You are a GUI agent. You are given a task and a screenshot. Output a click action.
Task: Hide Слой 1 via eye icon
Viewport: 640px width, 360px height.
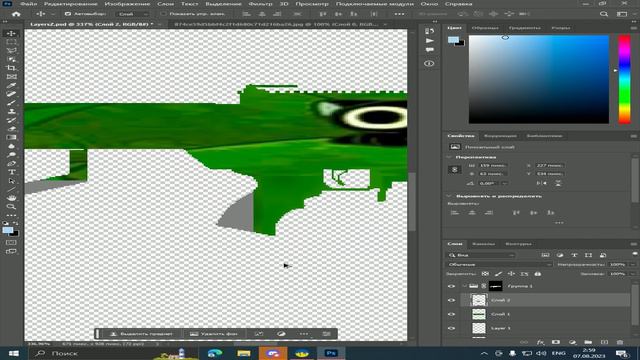coord(451,314)
